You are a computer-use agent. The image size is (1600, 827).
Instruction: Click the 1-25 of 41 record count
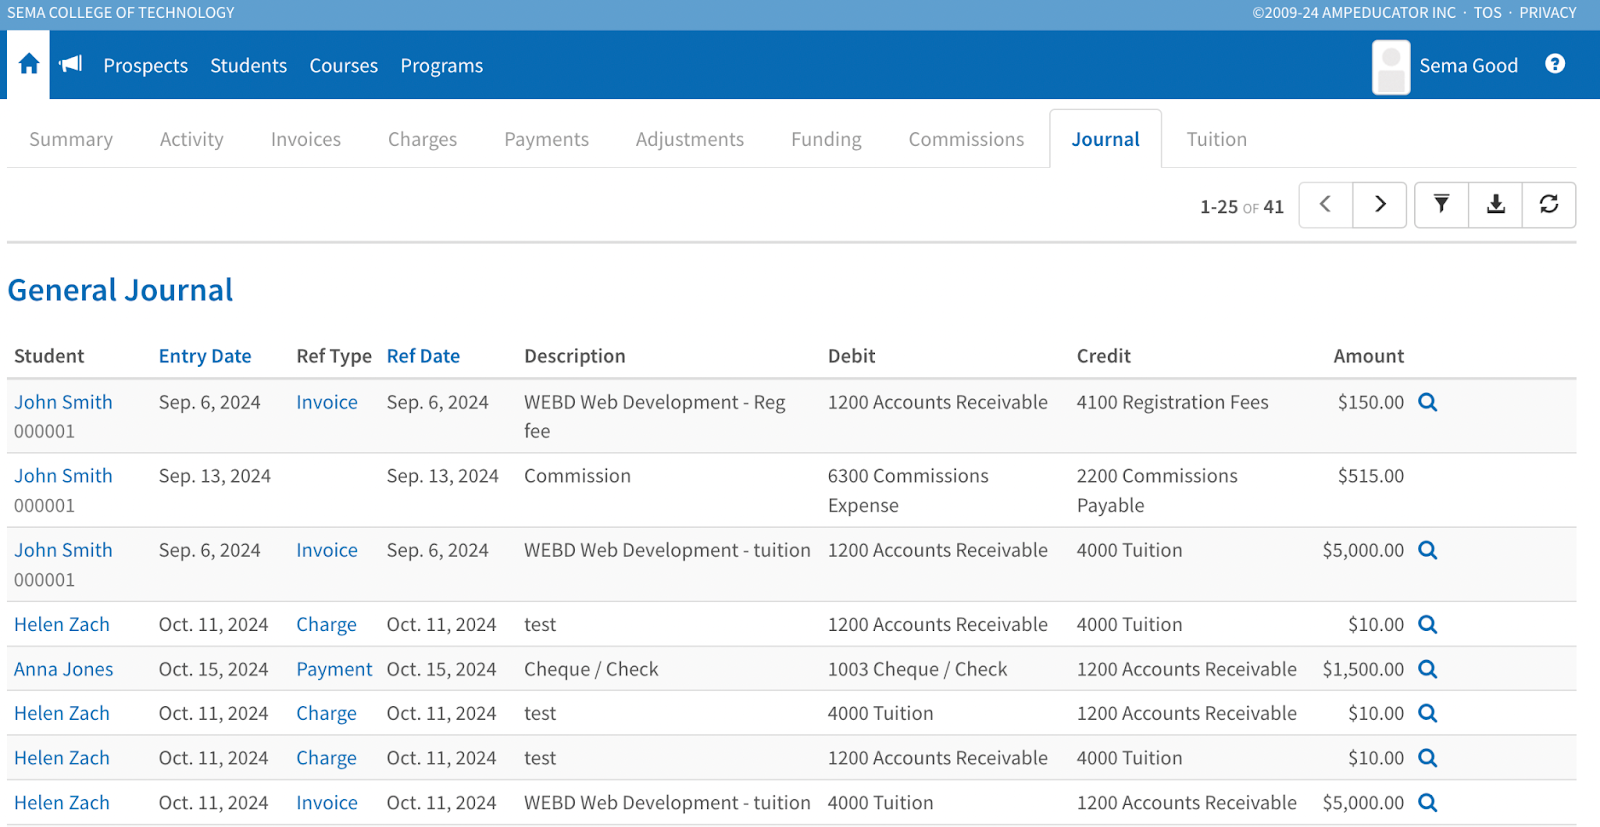[1242, 207]
